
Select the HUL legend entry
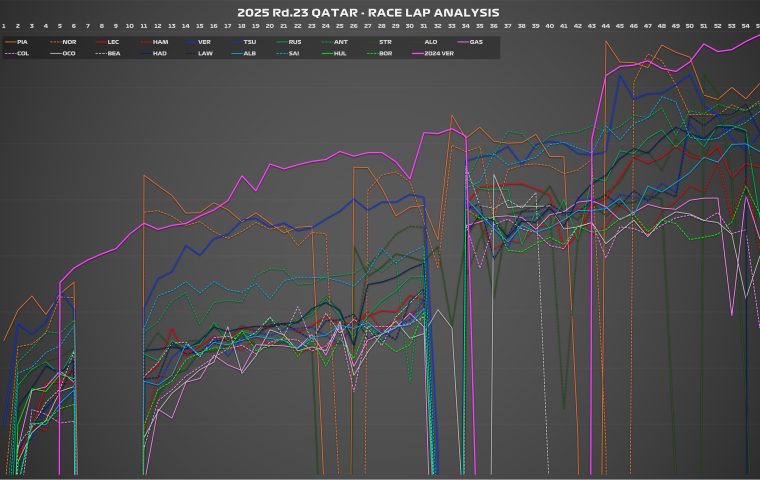340,52
